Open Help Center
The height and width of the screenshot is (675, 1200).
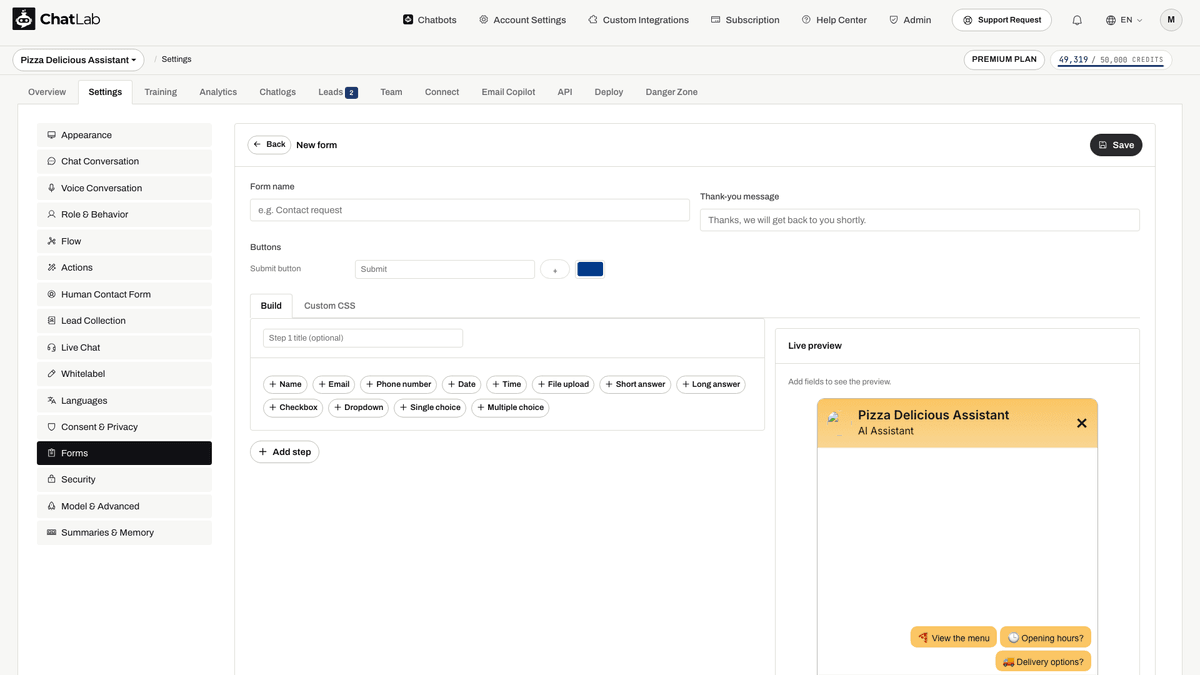click(x=834, y=20)
